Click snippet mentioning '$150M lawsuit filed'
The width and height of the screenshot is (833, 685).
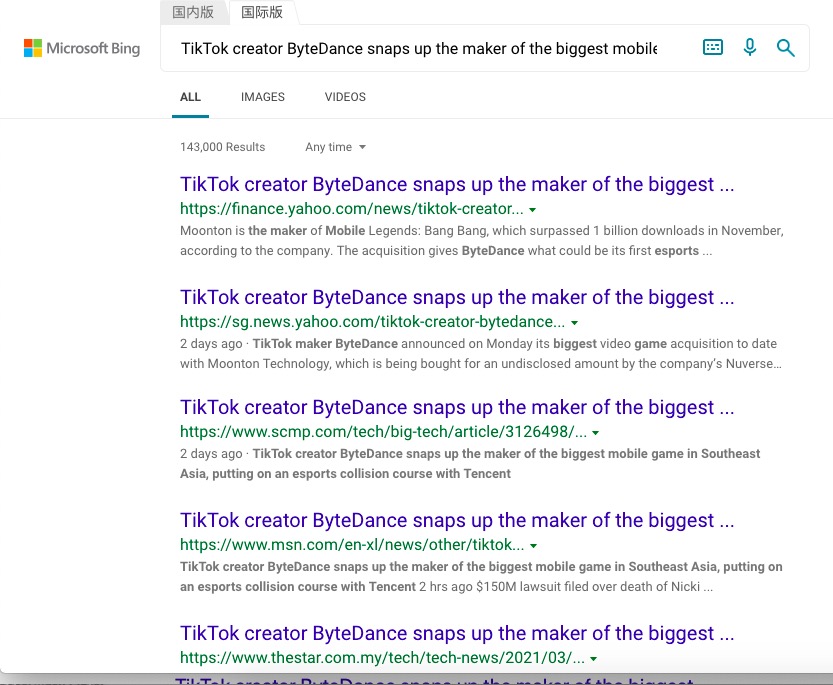[x=481, y=577]
